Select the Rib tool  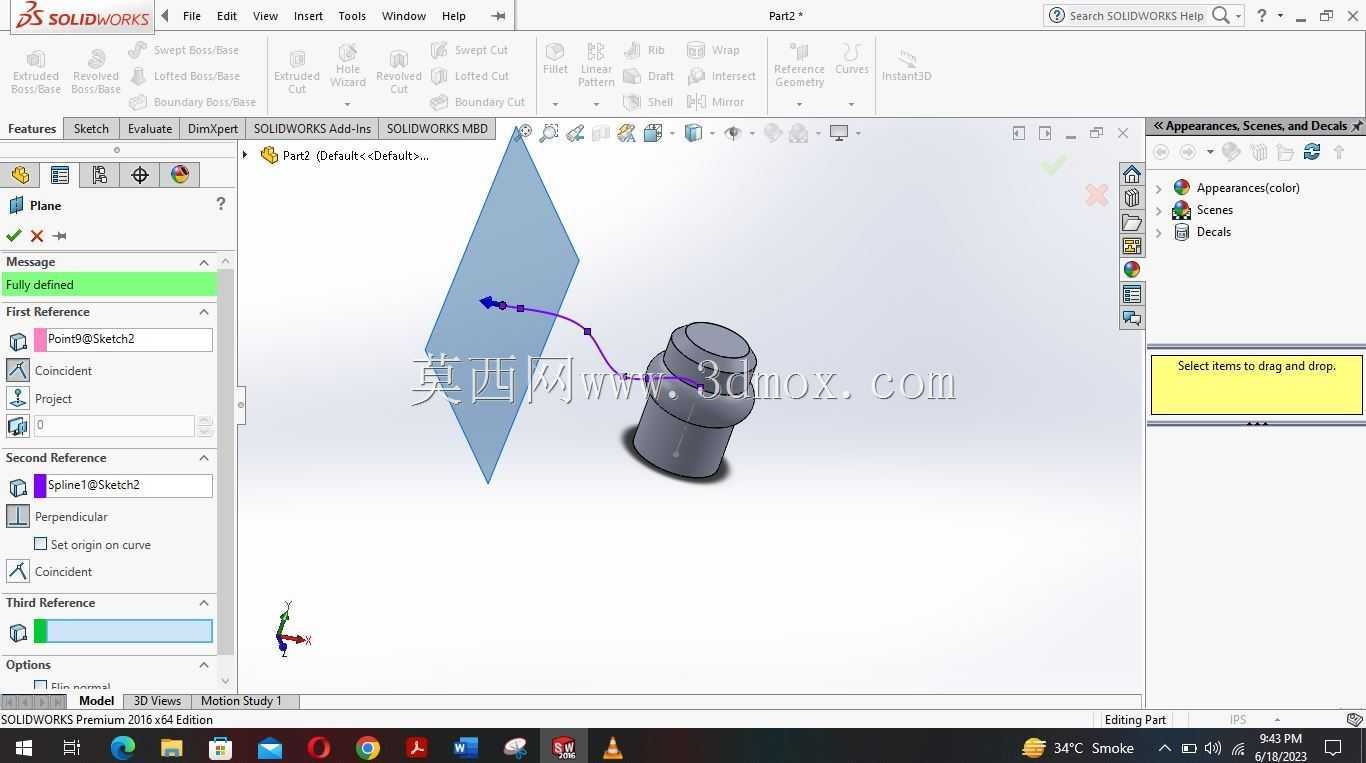pyautogui.click(x=645, y=50)
